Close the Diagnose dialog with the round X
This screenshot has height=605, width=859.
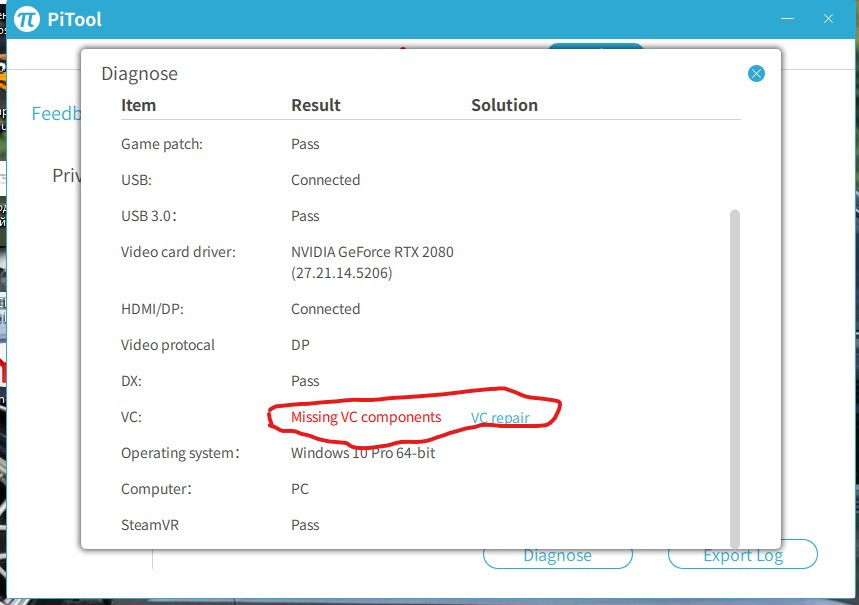point(756,73)
